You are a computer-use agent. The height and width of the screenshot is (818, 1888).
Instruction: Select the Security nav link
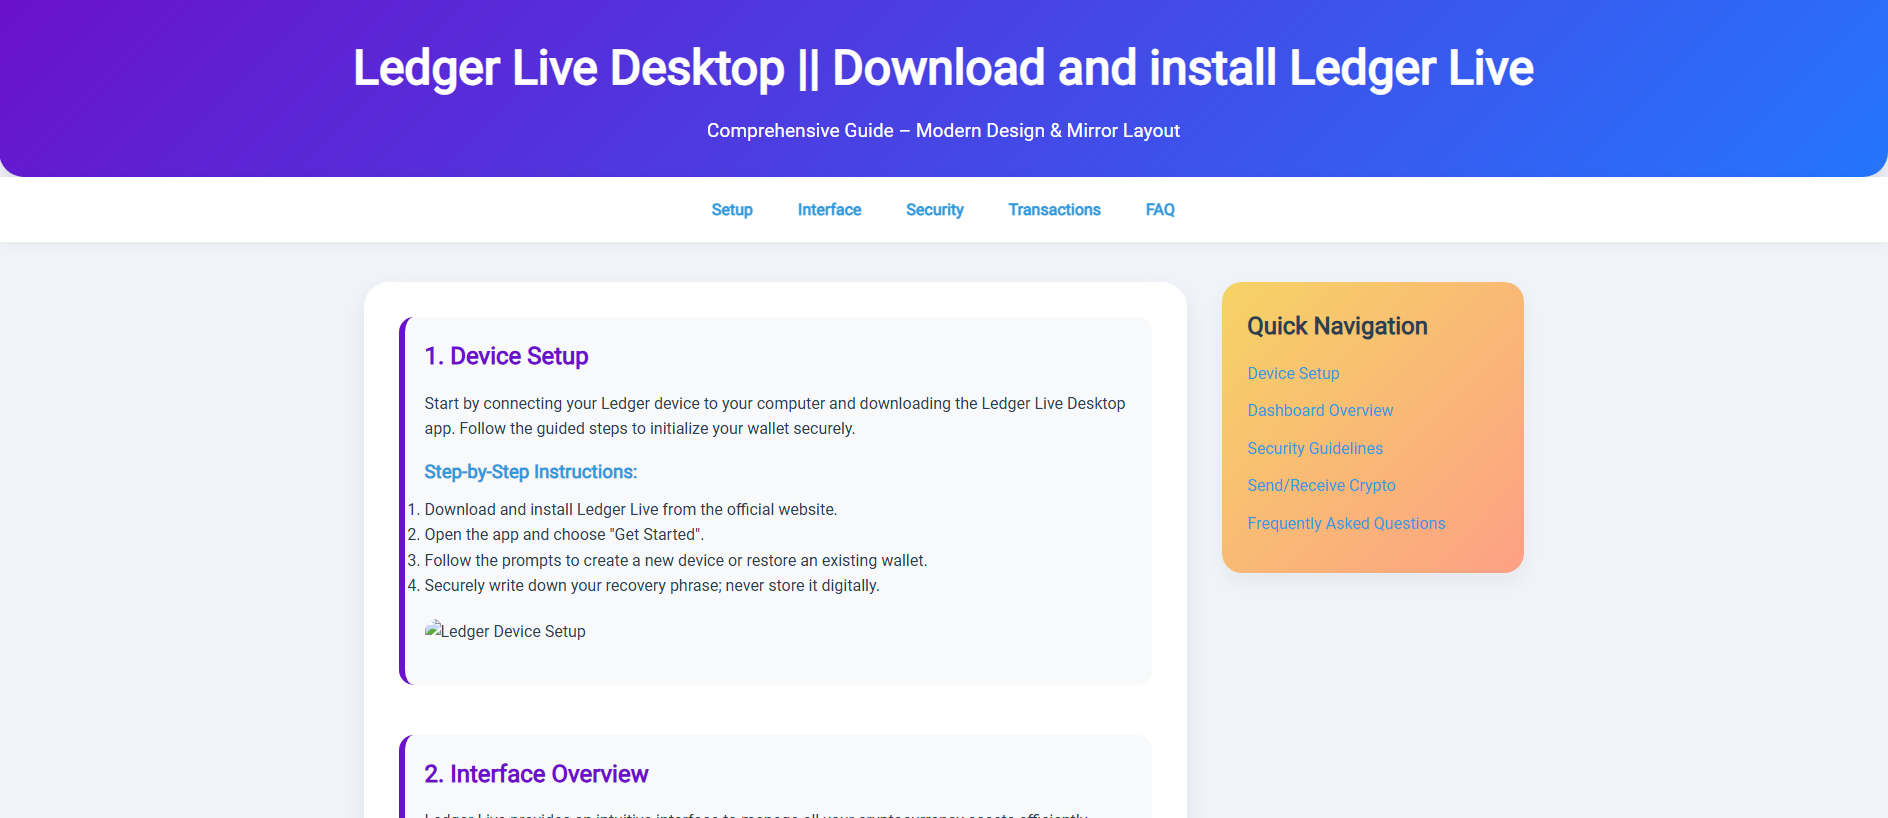tap(935, 210)
